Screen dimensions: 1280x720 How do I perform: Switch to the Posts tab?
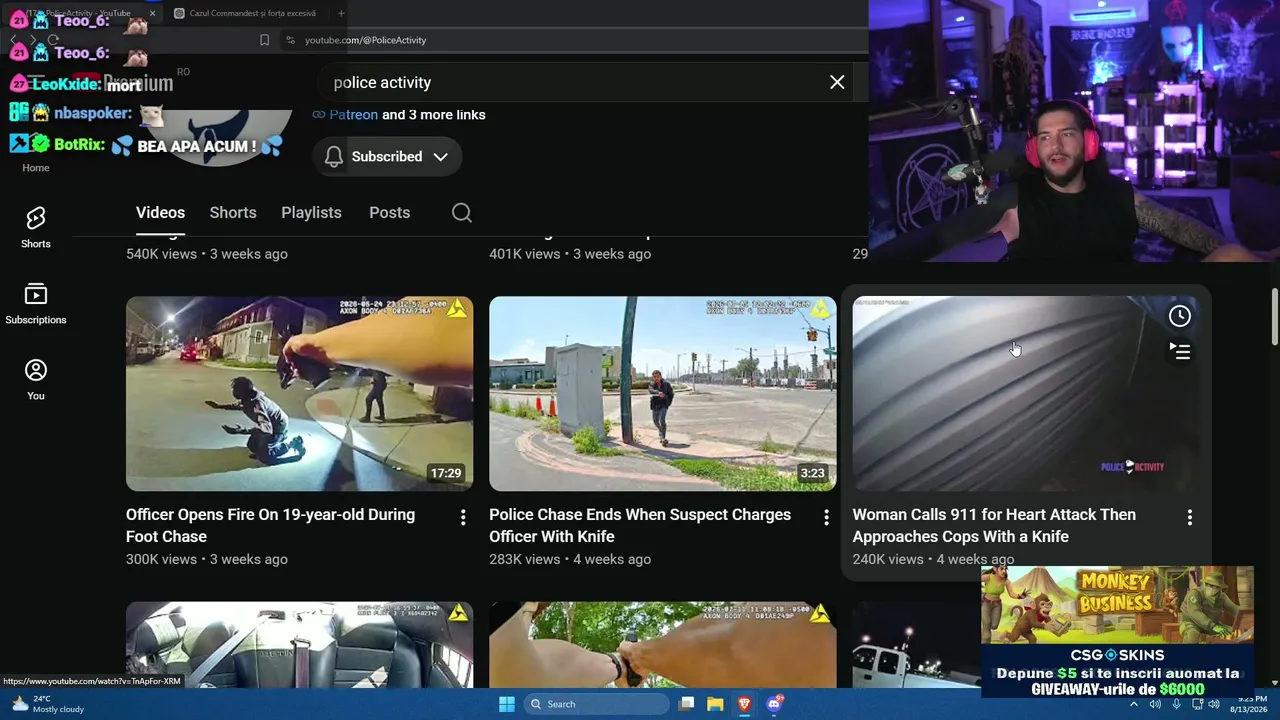[389, 212]
